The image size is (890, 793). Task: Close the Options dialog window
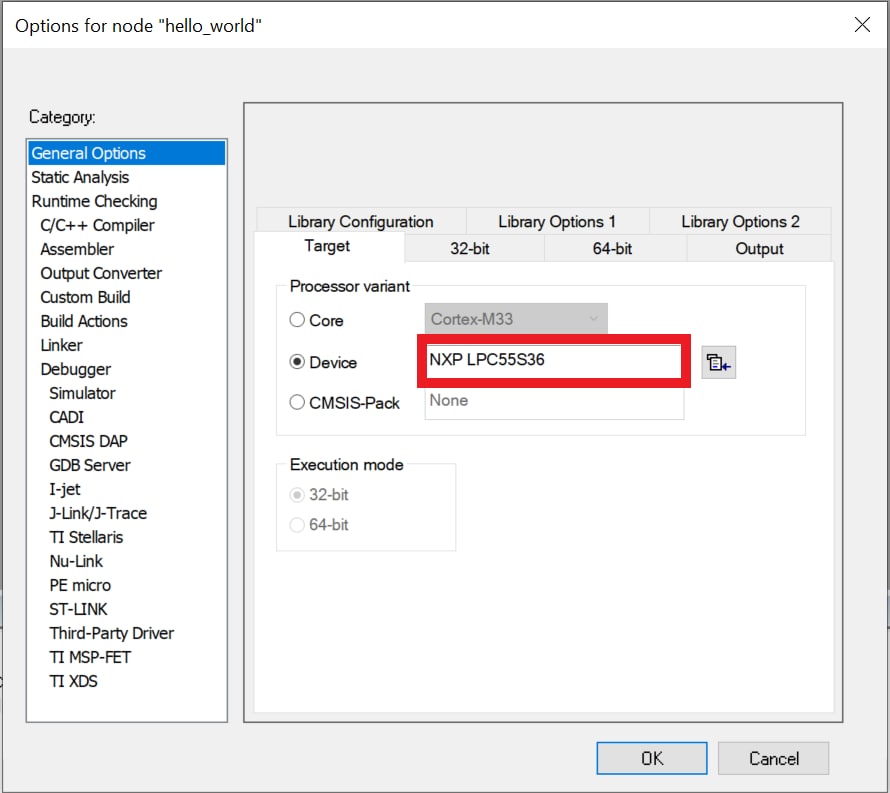861,25
